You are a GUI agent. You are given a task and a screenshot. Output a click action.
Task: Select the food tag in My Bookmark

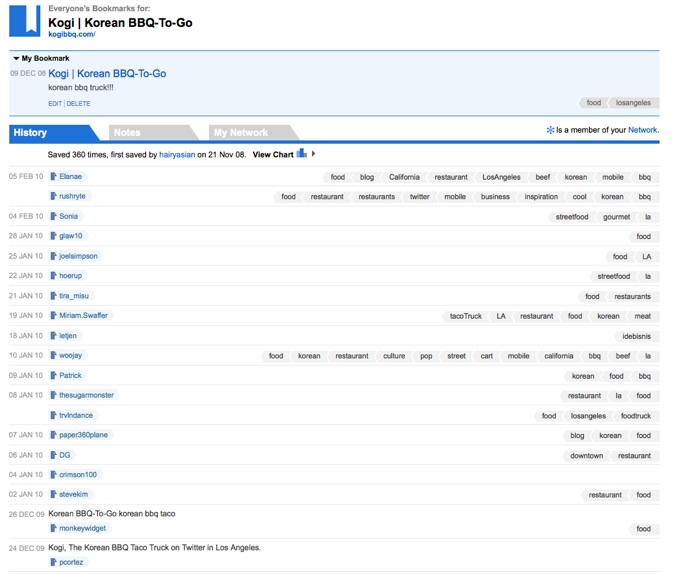594,103
